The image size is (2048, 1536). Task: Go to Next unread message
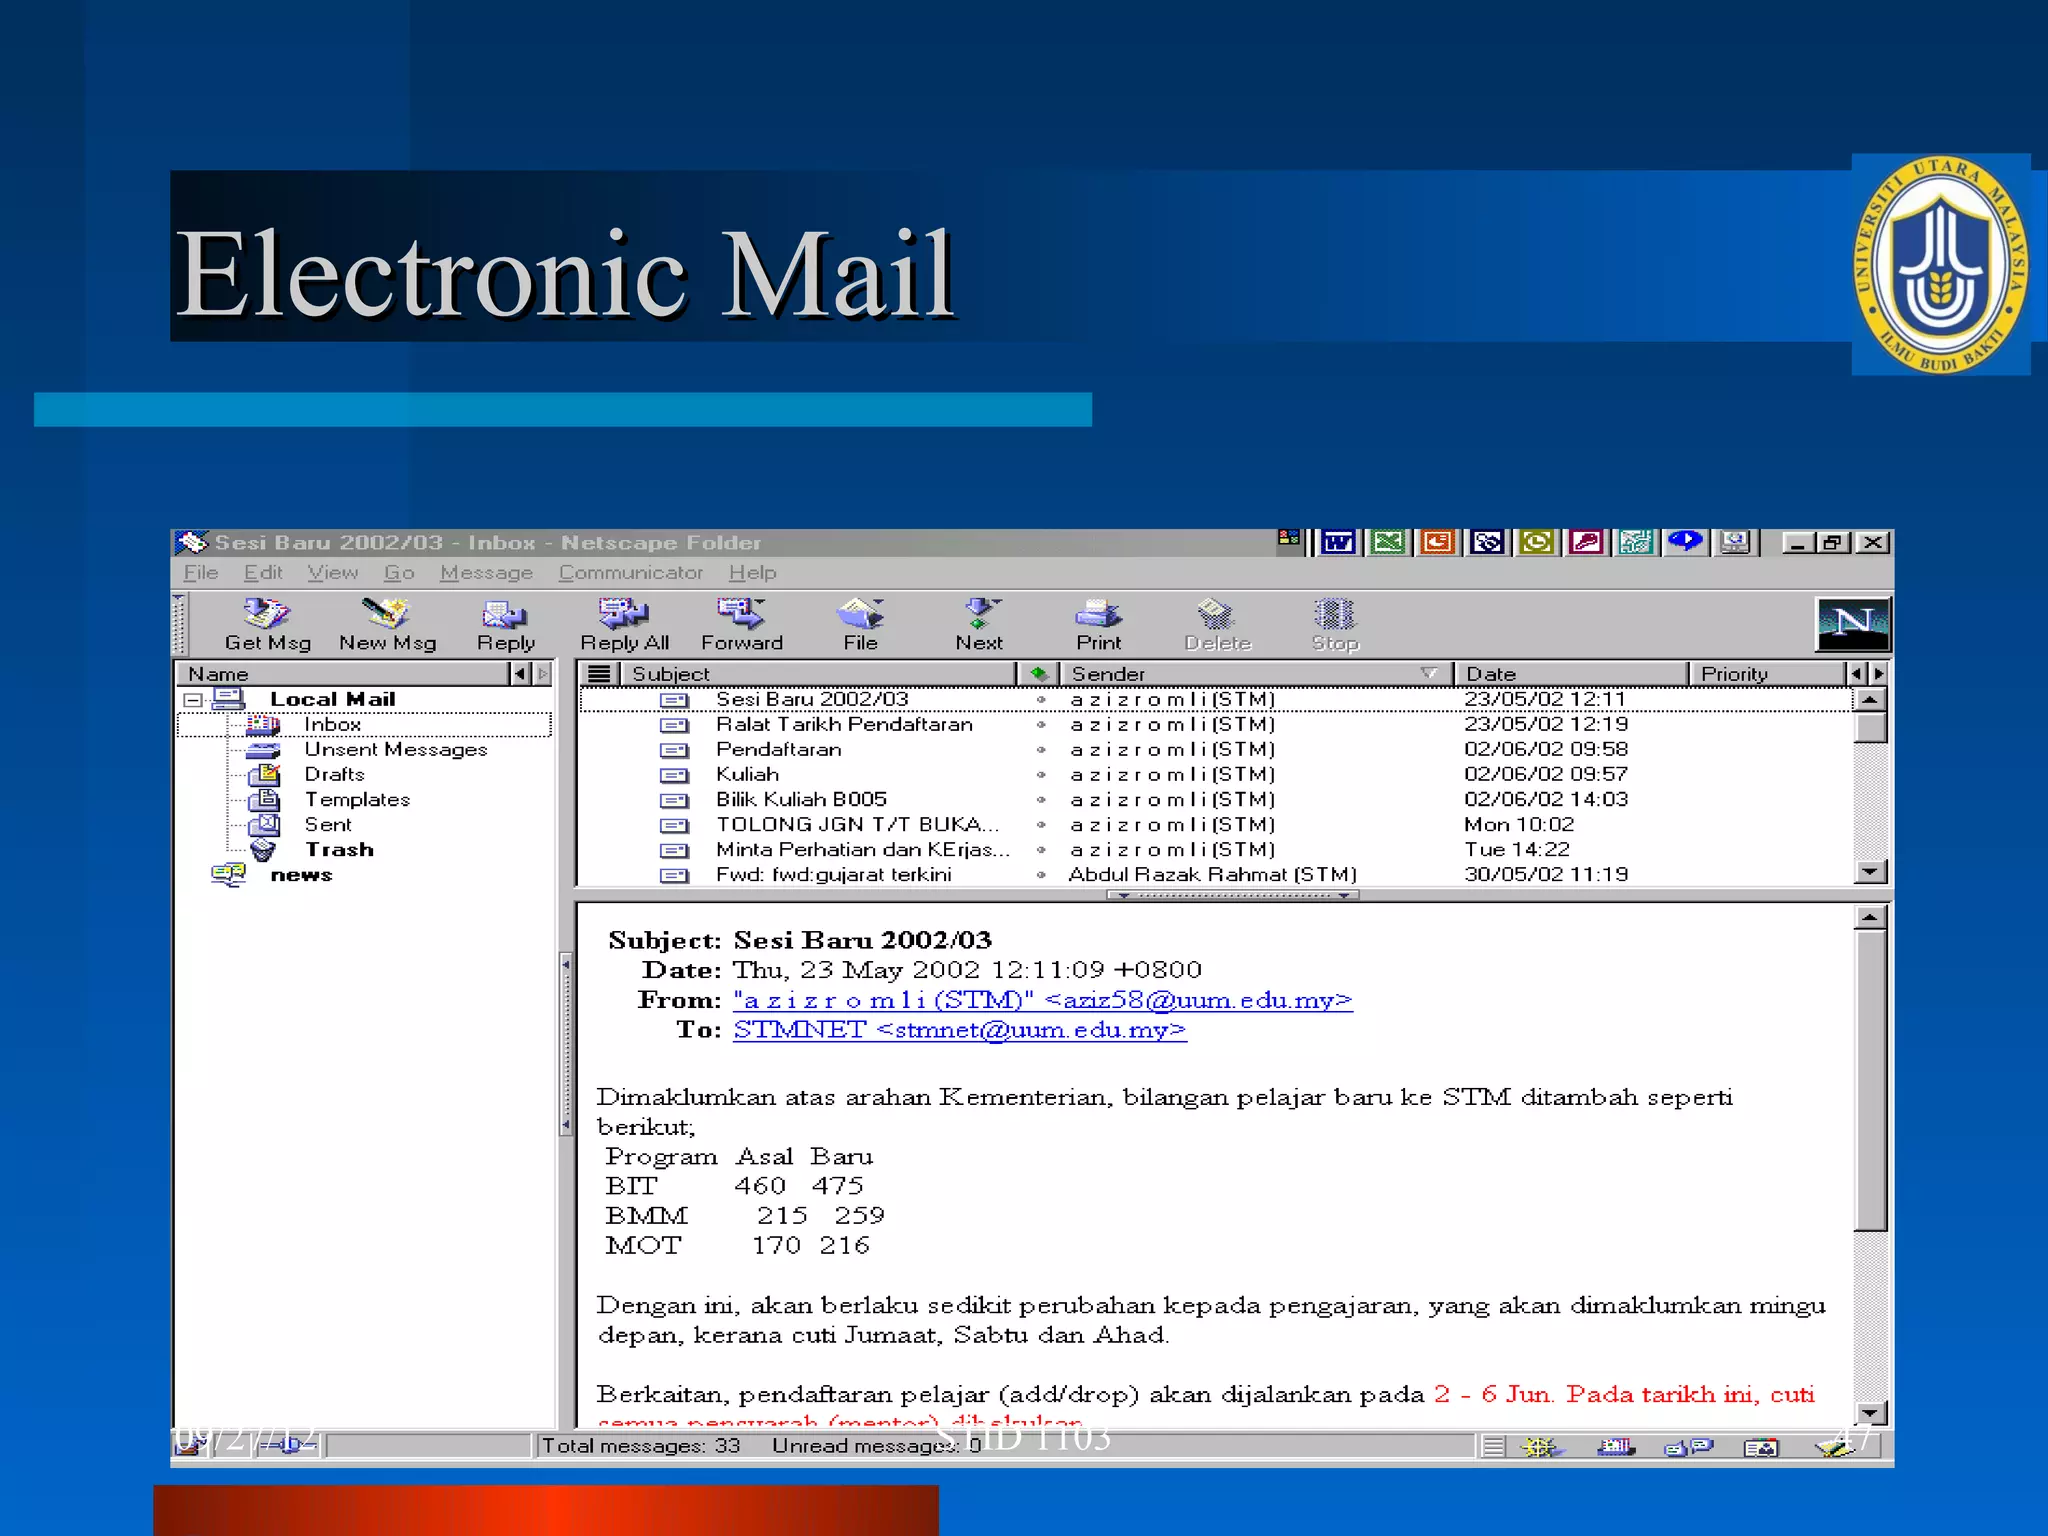tap(979, 625)
